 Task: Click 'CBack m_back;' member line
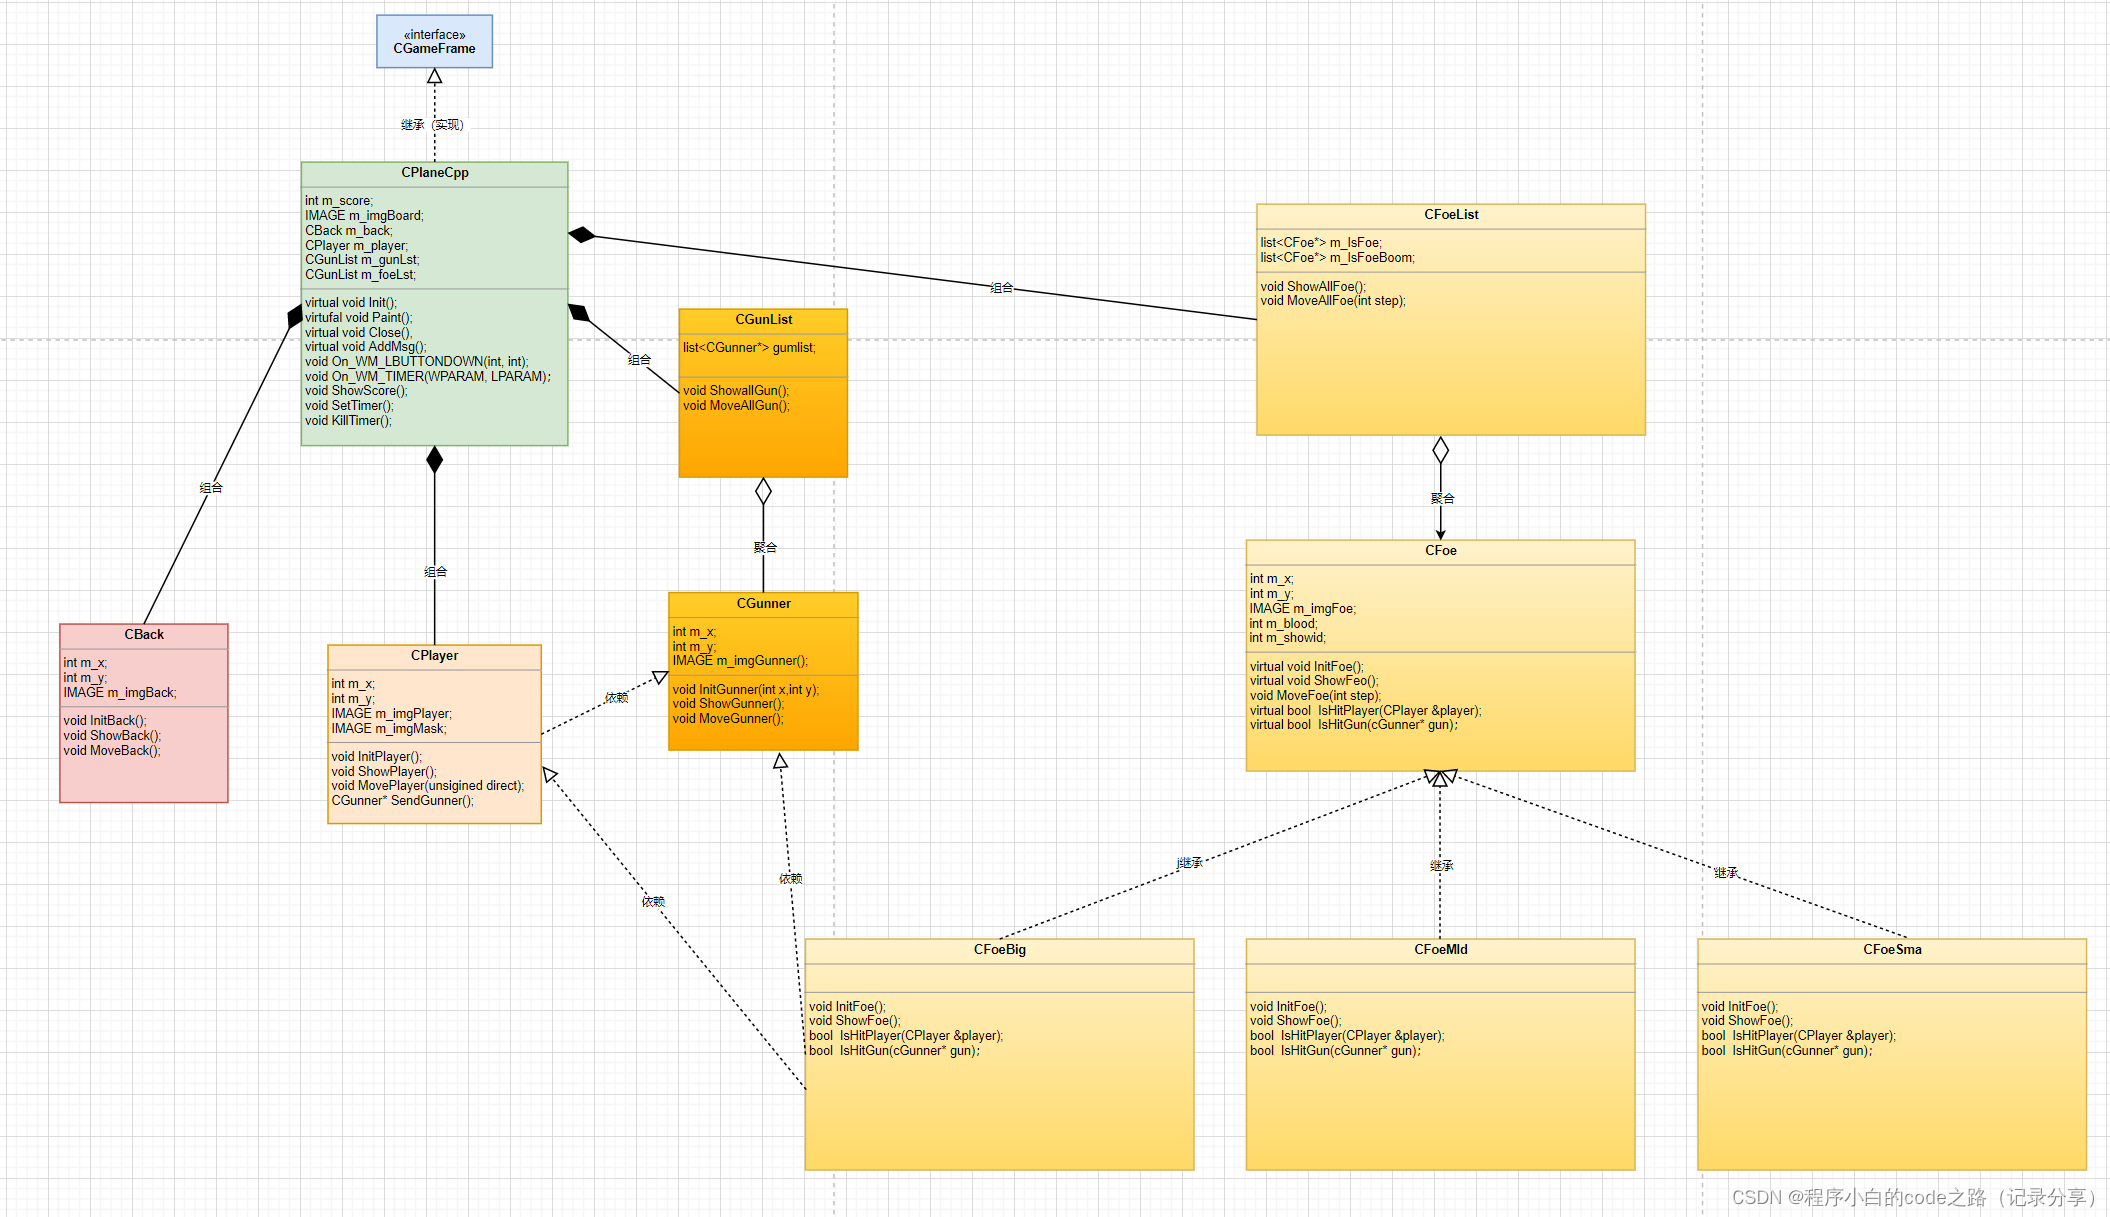[x=349, y=230]
